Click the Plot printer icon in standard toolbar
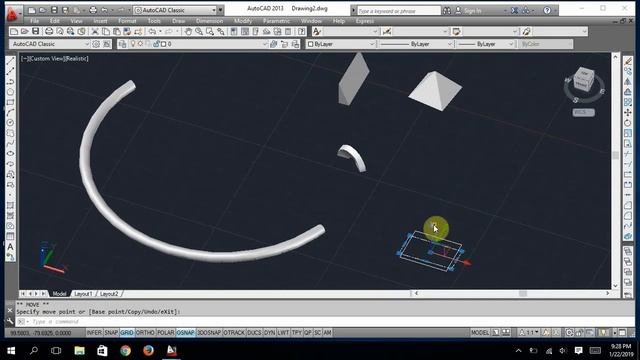This screenshot has height=360, width=640. [49, 31]
